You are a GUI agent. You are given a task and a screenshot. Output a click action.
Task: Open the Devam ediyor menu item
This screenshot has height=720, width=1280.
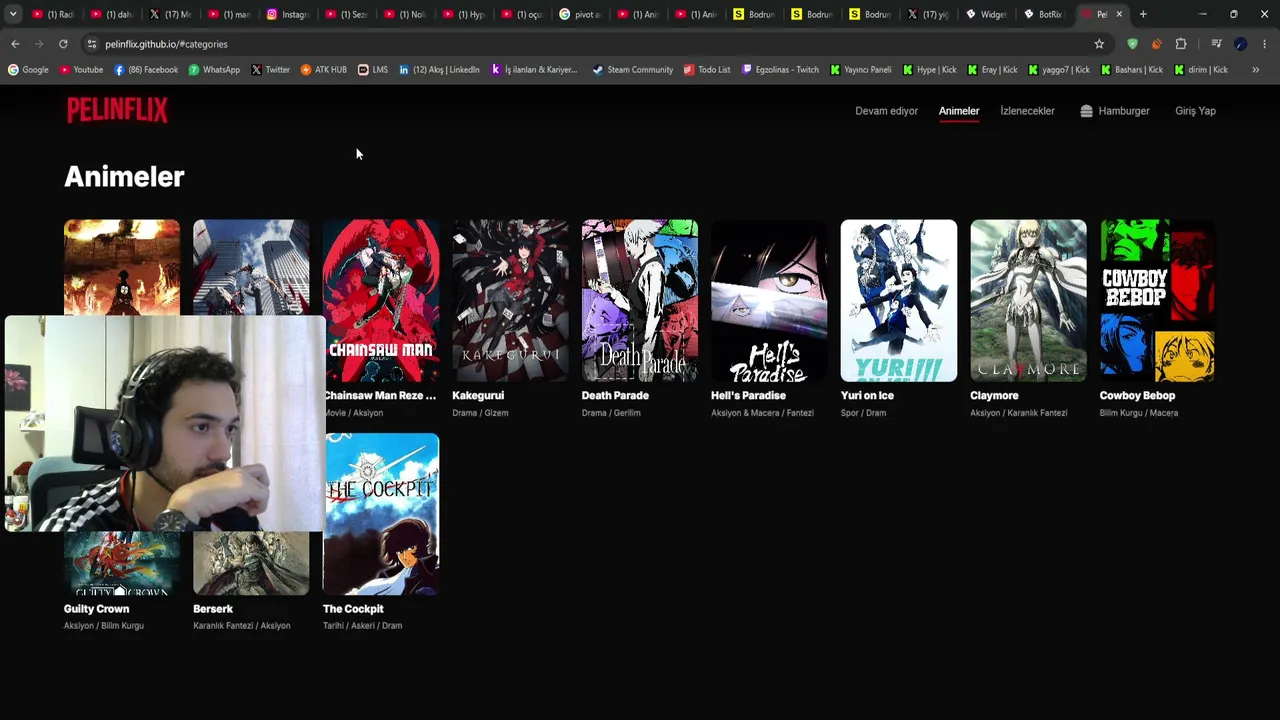[x=886, y=111]
